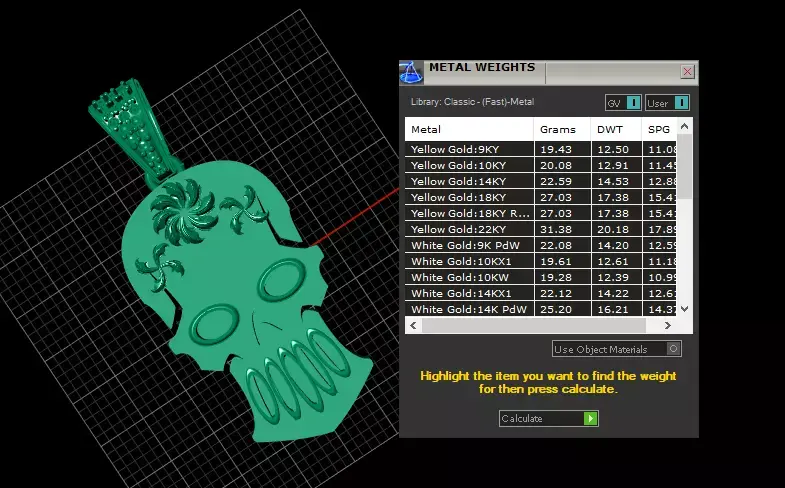Select the Yellow Gold:9KY row
Image resolution: width=785 pixels, height=488 pixels.
click(541, 149)
